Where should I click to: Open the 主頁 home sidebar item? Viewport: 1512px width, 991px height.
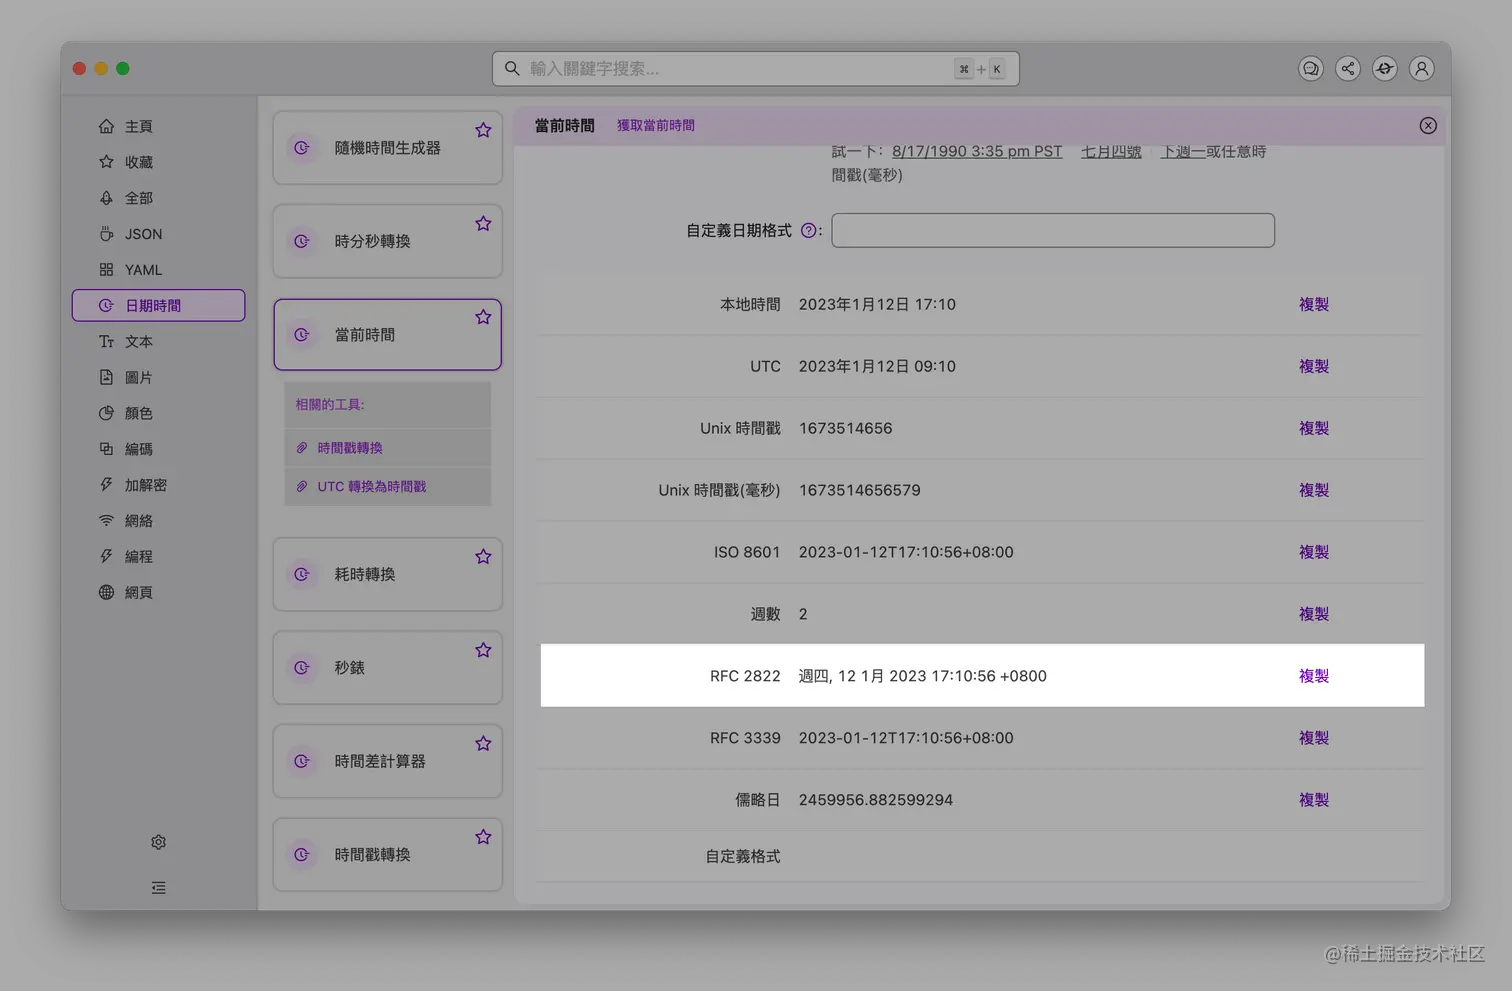pos(158,126)
